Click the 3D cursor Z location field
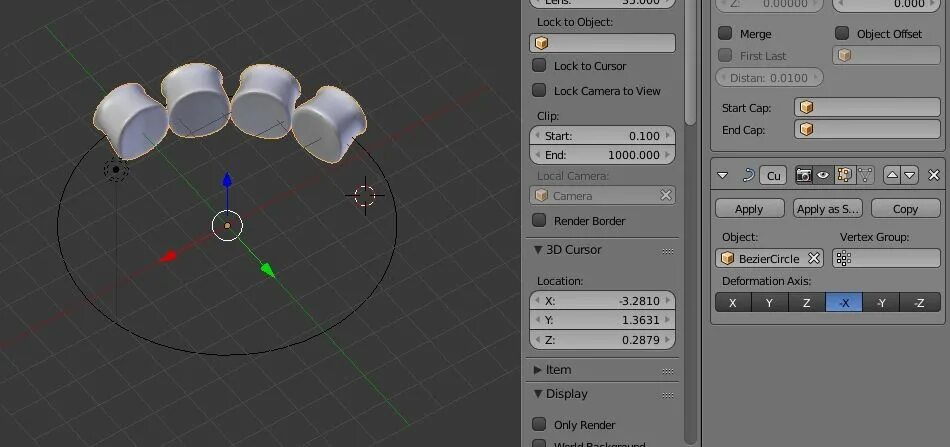Image resolution: width=950 pixels, height=447 pixels. click(602, 340)
